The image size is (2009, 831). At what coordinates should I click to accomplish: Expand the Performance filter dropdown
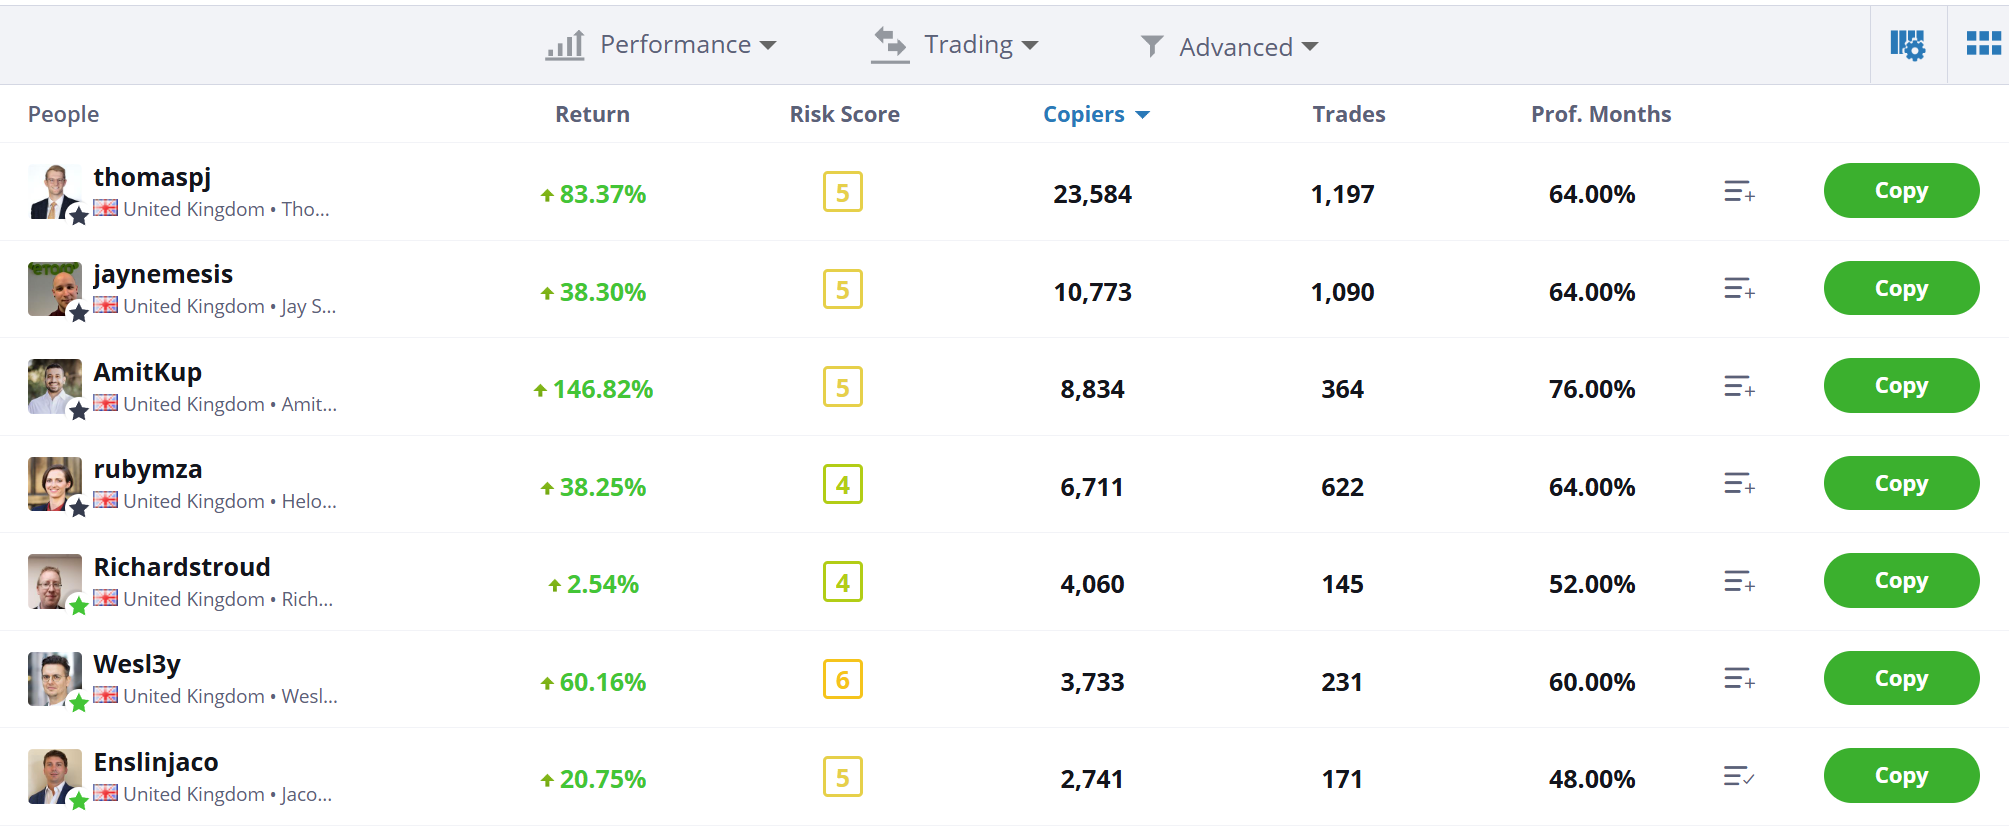(x=661, y=45)
